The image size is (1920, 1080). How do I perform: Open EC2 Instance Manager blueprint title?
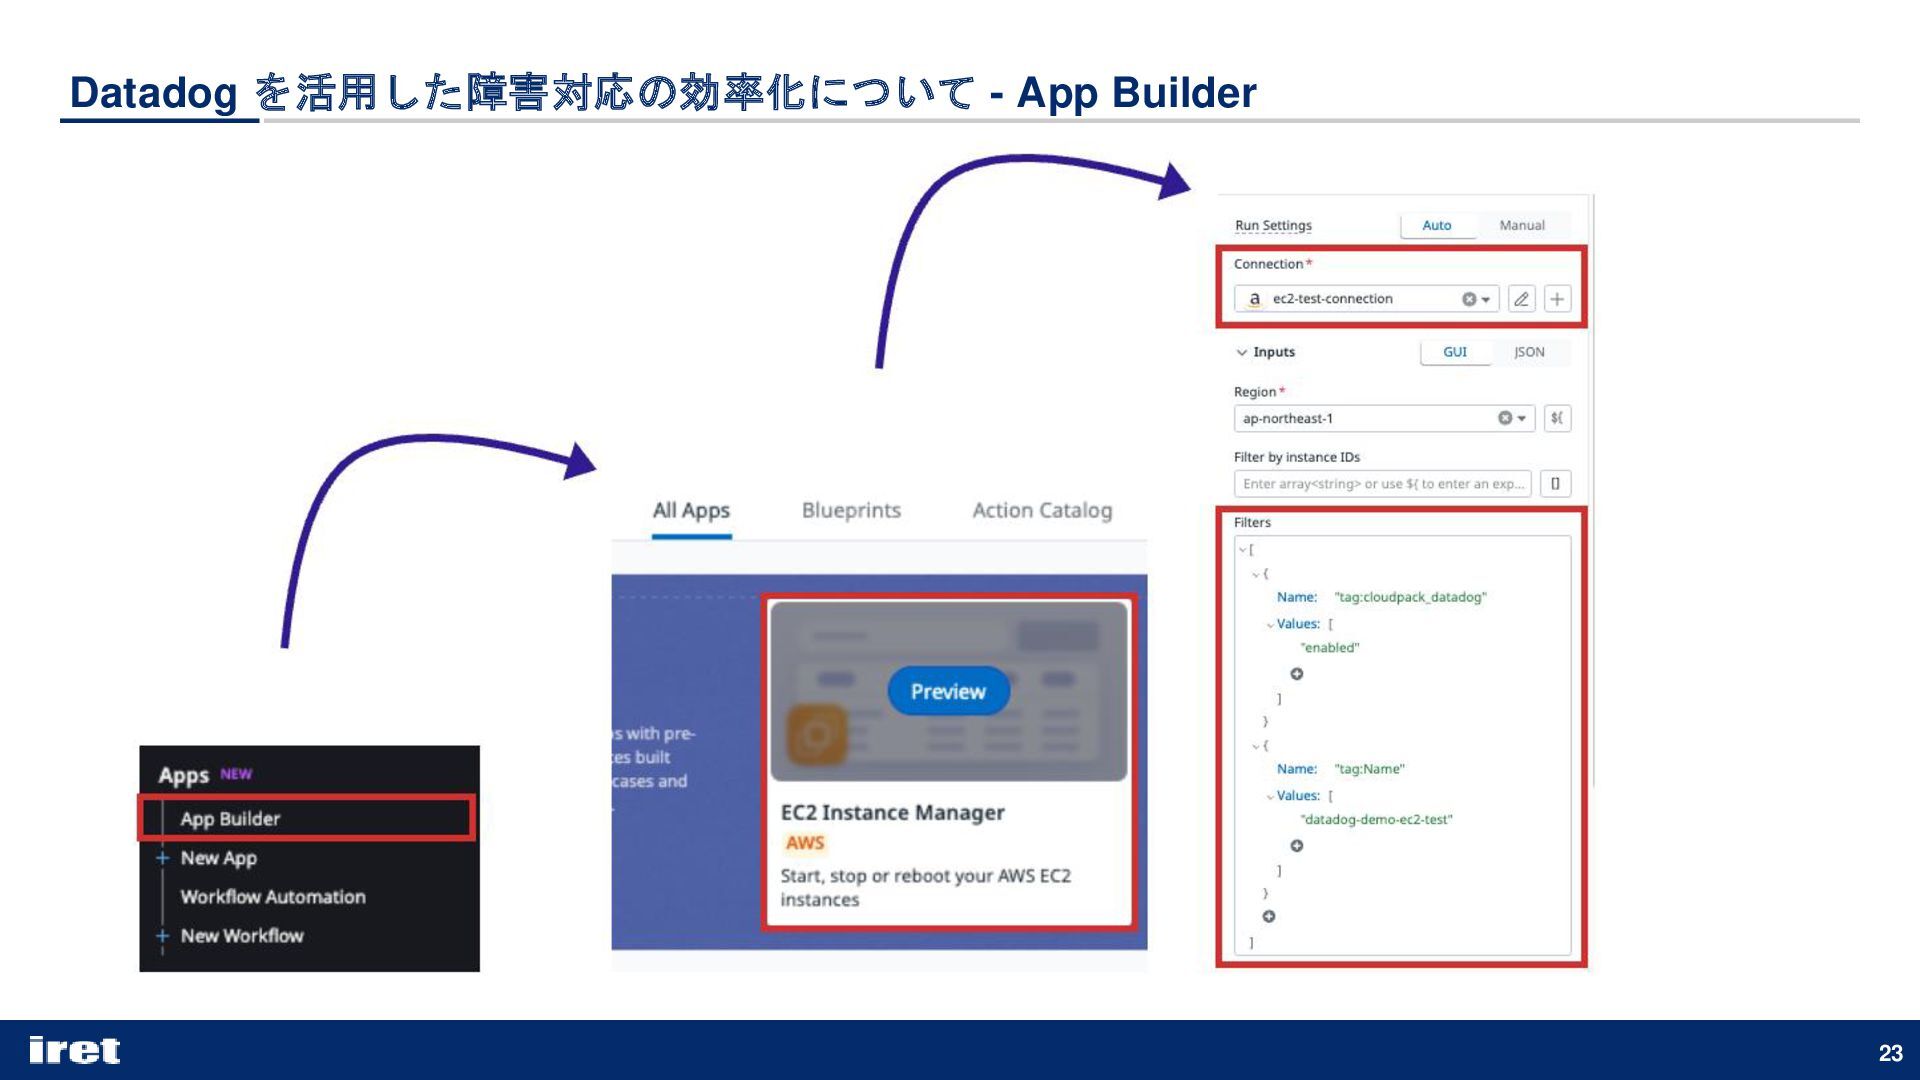(892, 813)
